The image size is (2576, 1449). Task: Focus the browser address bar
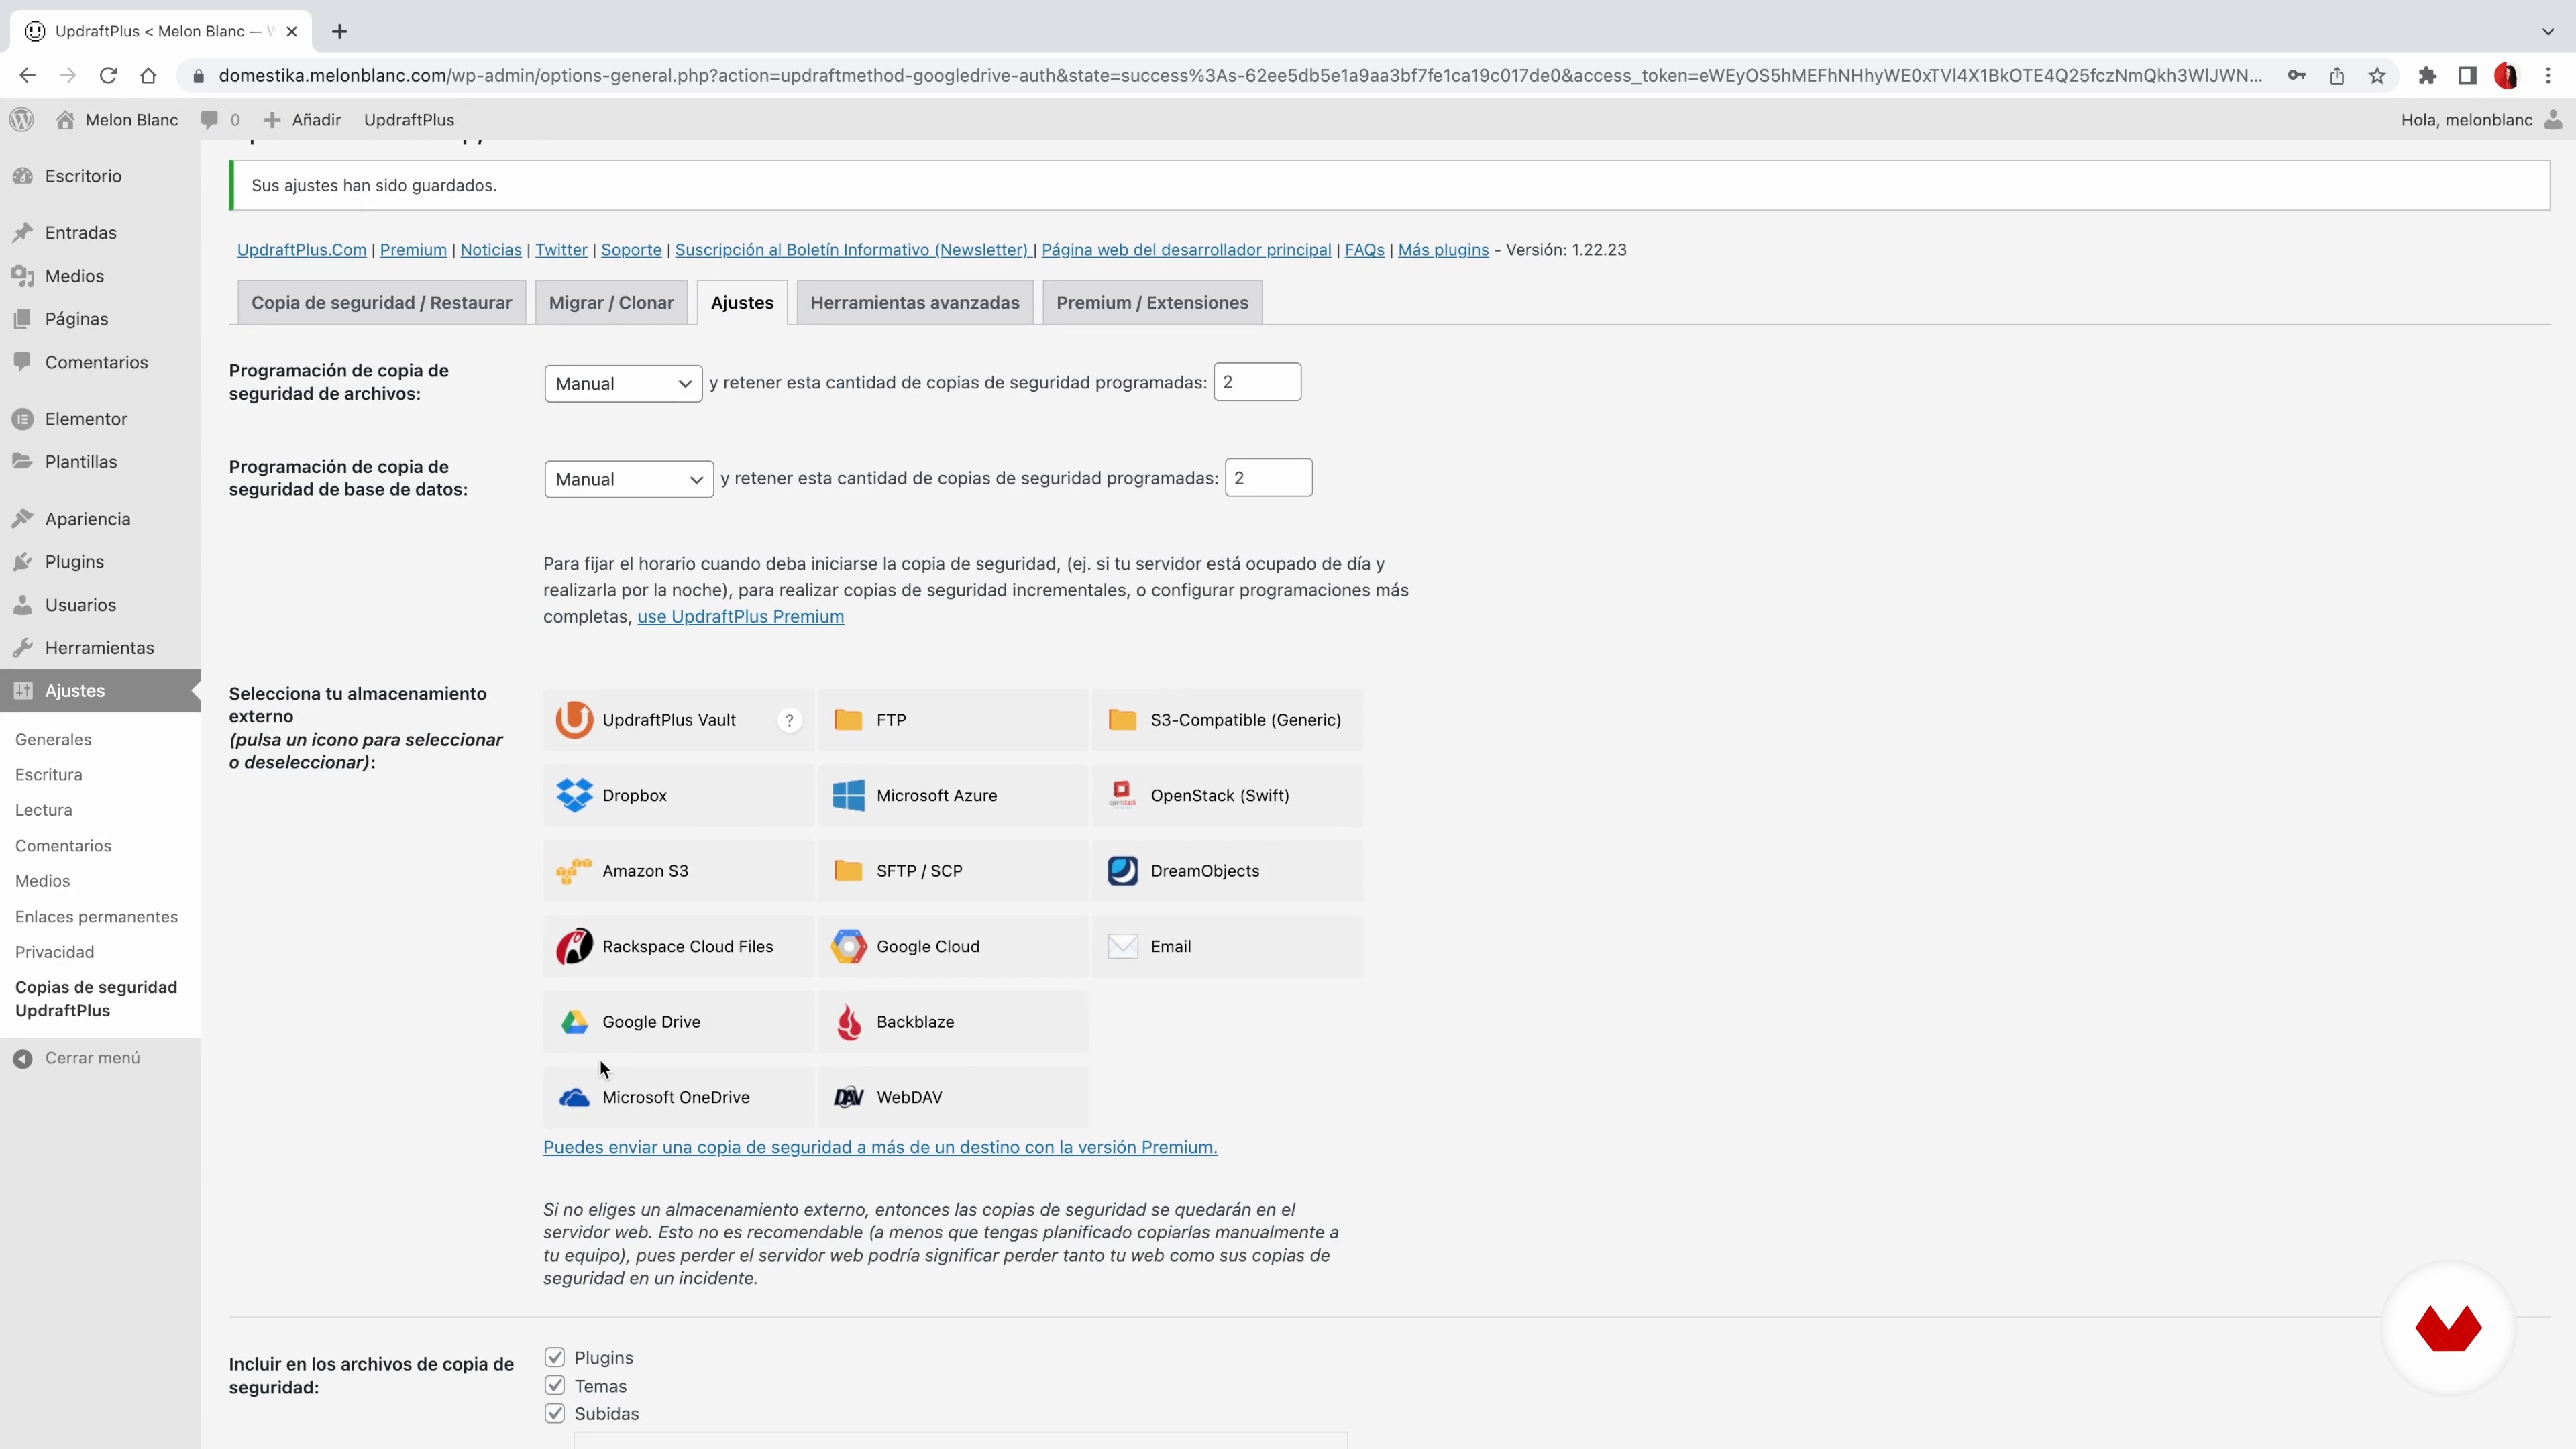[x=1240, y=76]
